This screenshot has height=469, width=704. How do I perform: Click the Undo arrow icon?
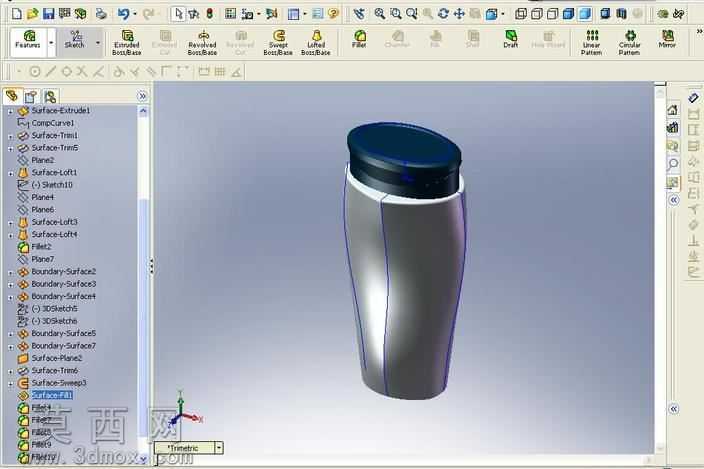point(123,14)
